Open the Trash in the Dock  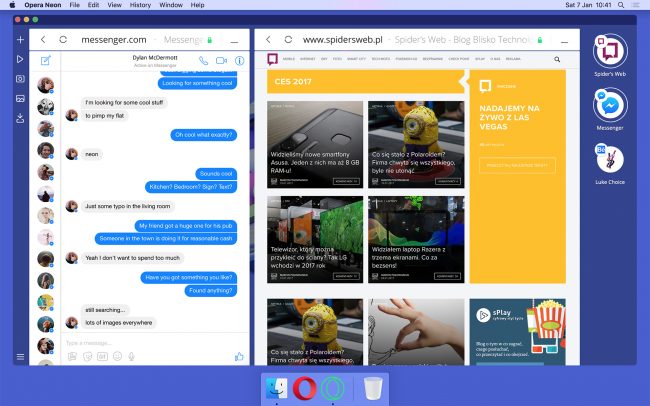pyautogui.click(x=373, y=389)
